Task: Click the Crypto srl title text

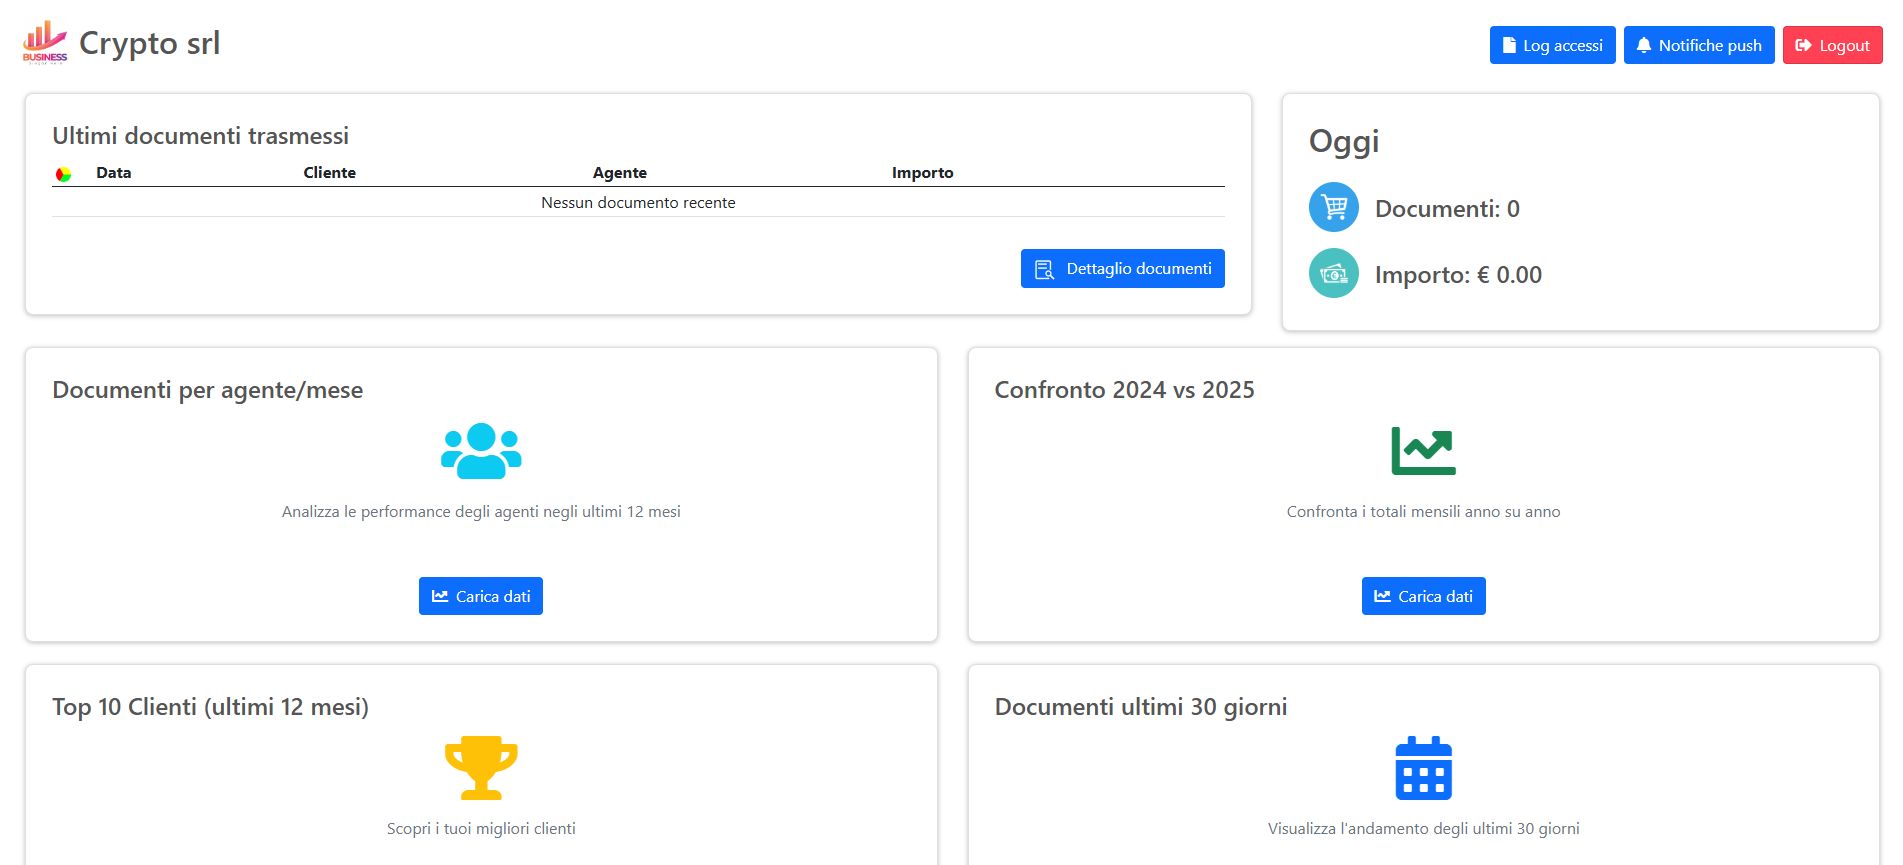Action: coord(150,43)
